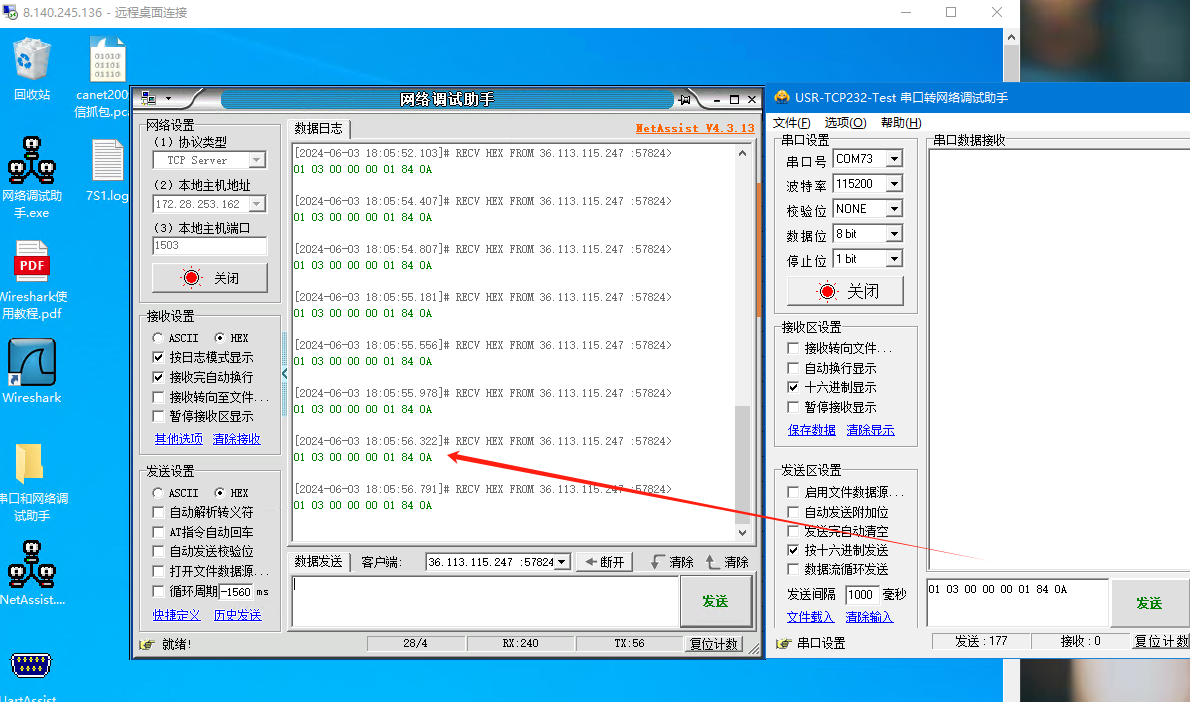Screen dimensions: 1190x702
Task: Open the 协议类型 TCP Server dropdown
Action: (x=257, y=160)
